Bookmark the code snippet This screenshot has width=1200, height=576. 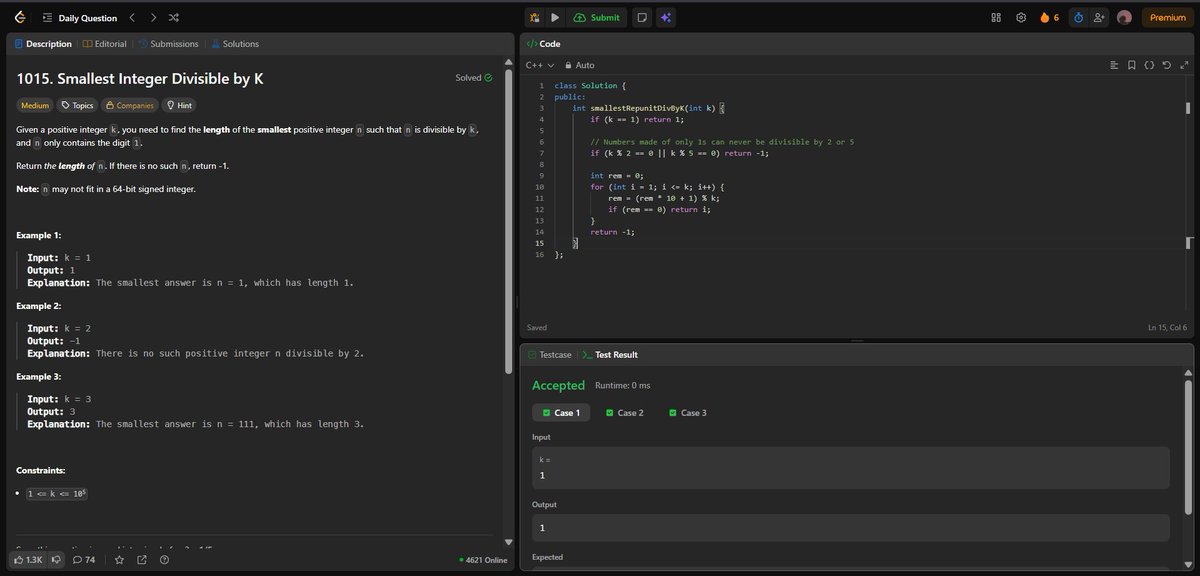point(1132,65)
